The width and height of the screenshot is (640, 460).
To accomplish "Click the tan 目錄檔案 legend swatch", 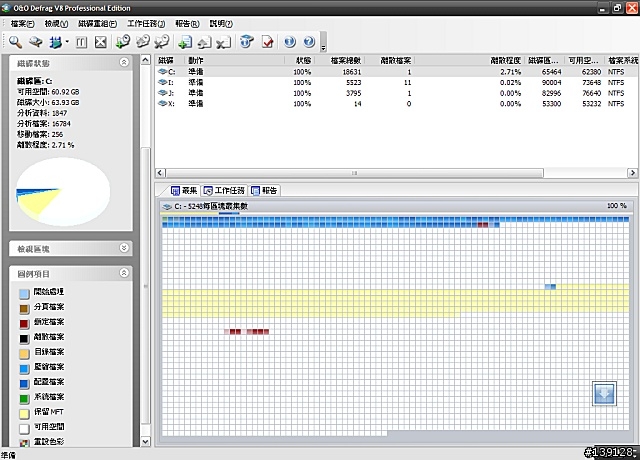I will pos(24,353).
